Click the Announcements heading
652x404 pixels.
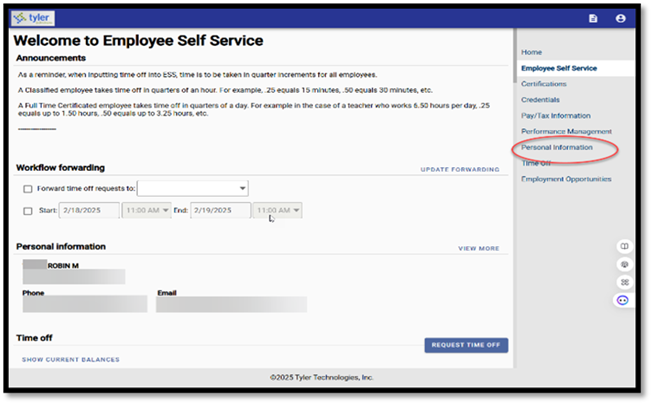pyautogui.click(x=51, y=58)
